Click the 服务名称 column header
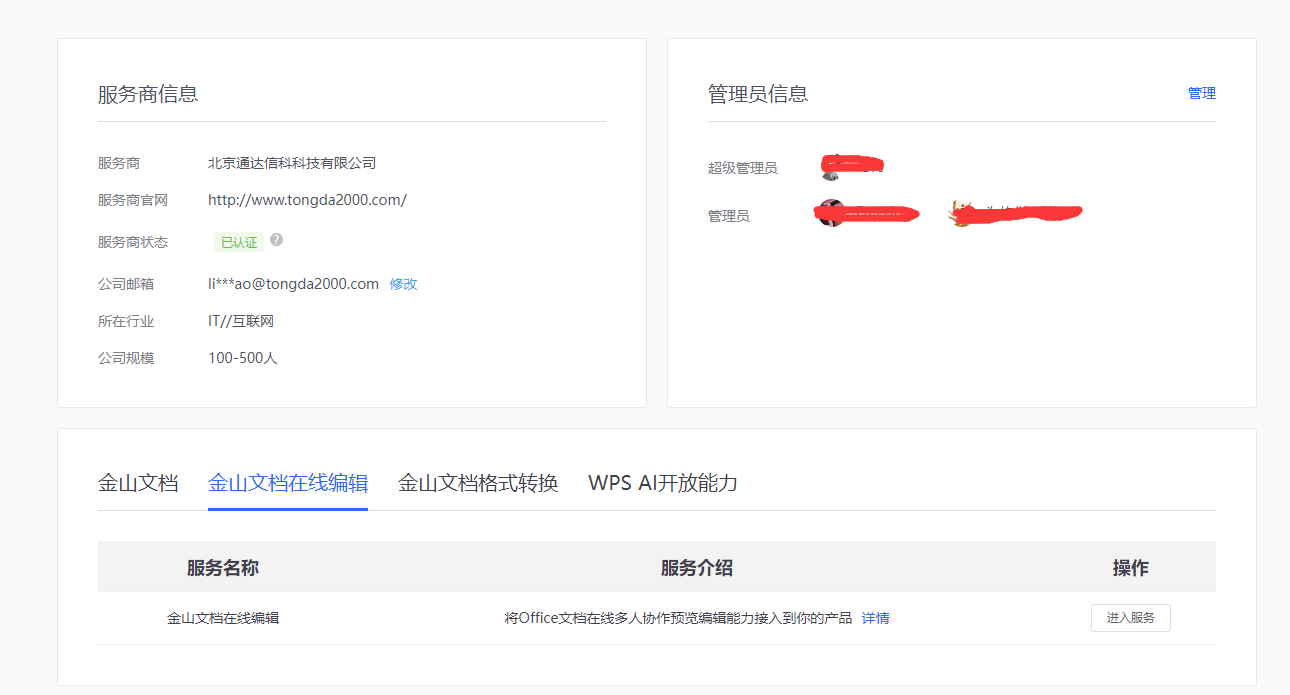1290x695 pixels. pos(223,568)
